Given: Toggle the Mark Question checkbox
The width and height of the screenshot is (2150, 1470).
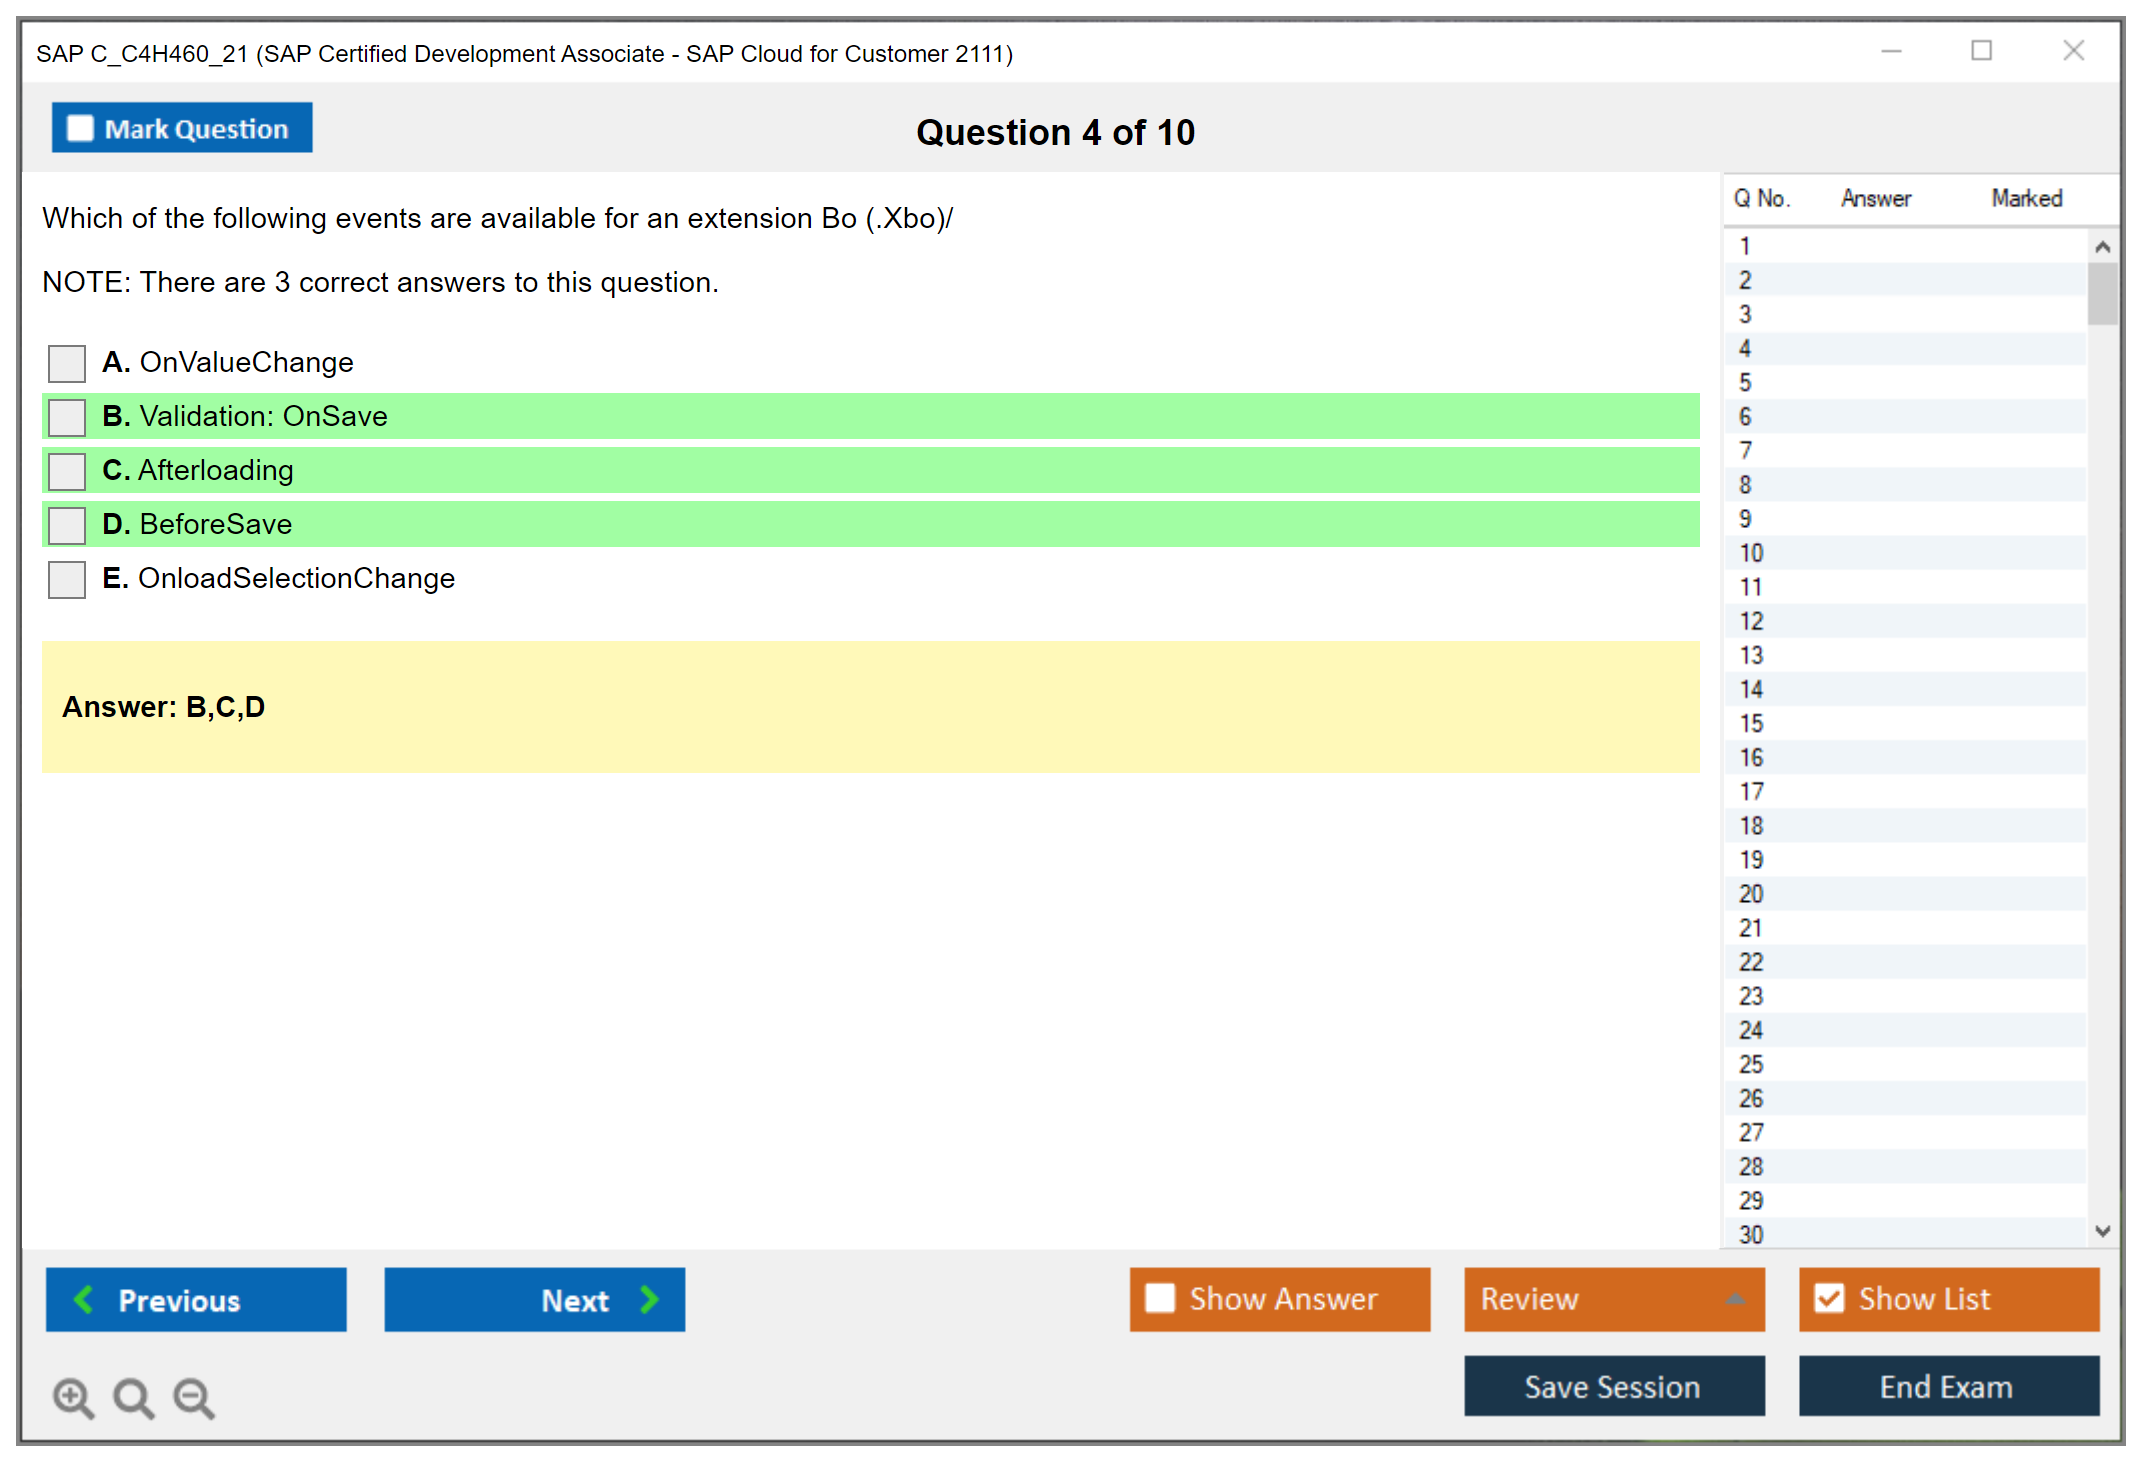Looking at the screenshot, I should [80, 128].
